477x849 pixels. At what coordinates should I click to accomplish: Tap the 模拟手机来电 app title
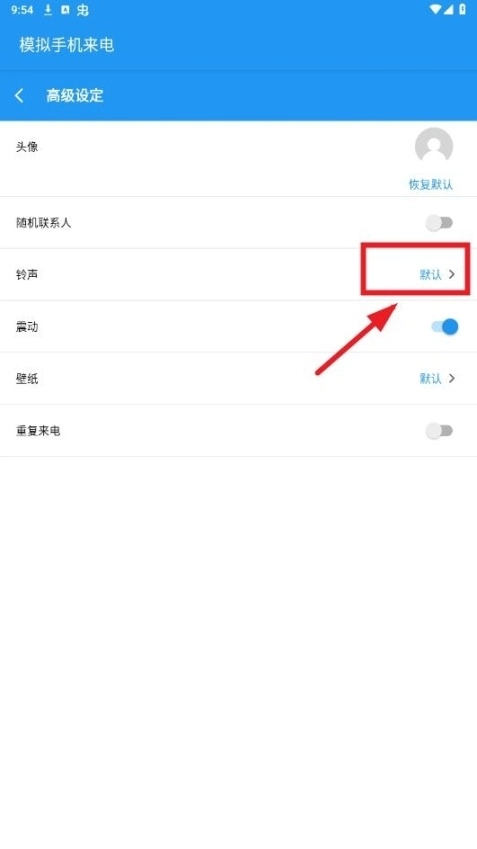tap(67, 44)
